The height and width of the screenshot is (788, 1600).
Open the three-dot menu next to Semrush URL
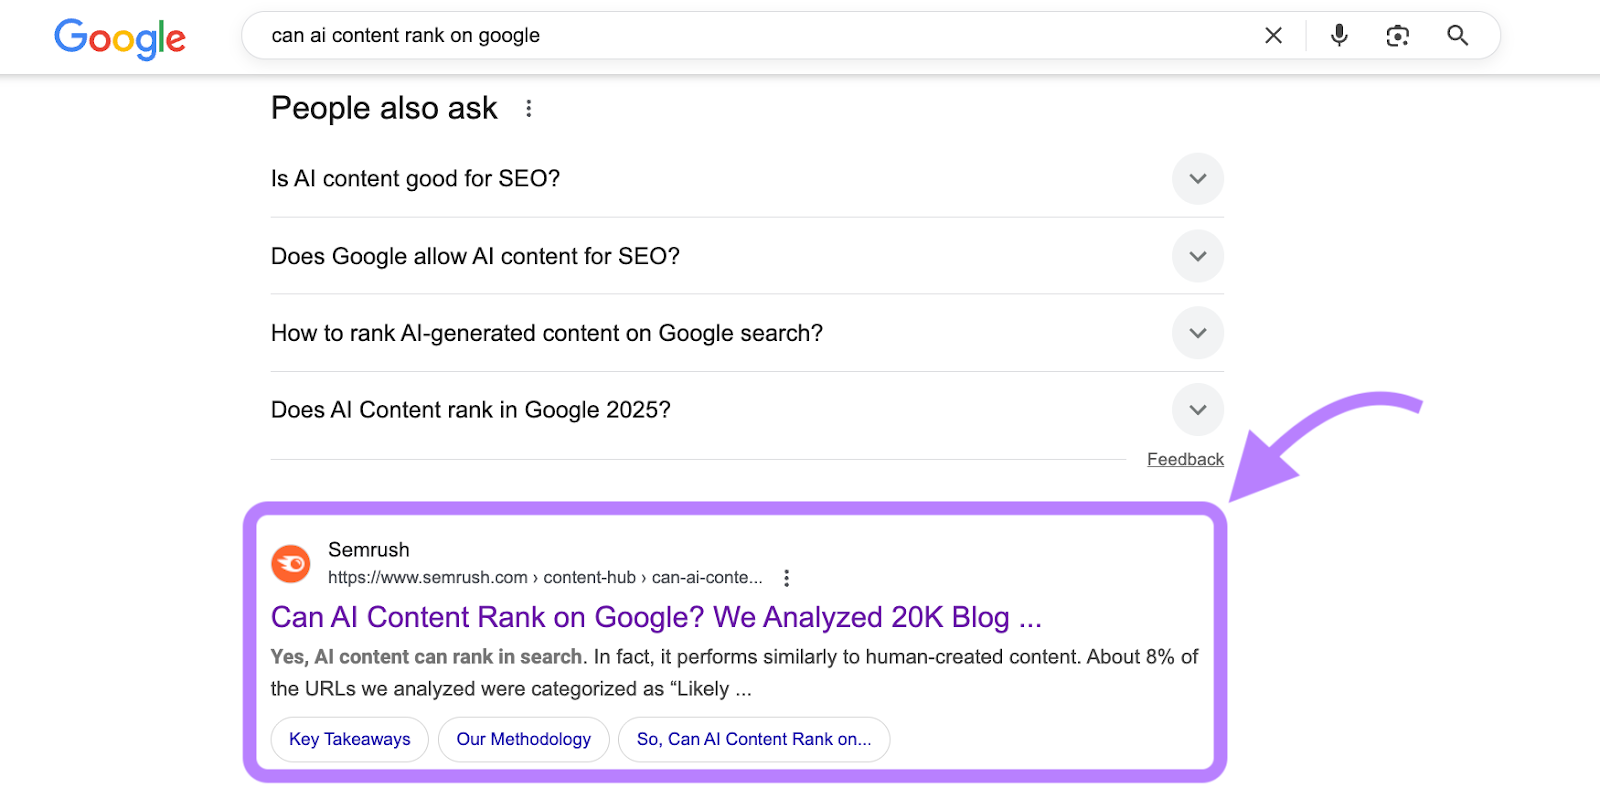point(787,578)
